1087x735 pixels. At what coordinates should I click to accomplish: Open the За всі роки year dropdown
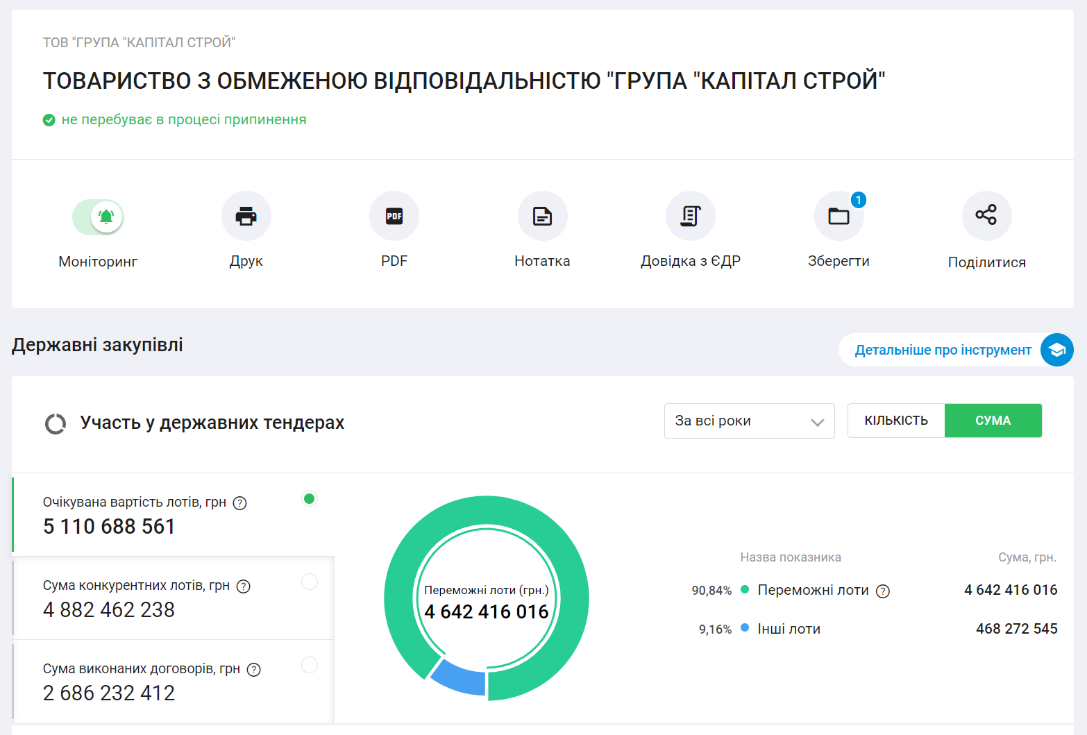749,421
